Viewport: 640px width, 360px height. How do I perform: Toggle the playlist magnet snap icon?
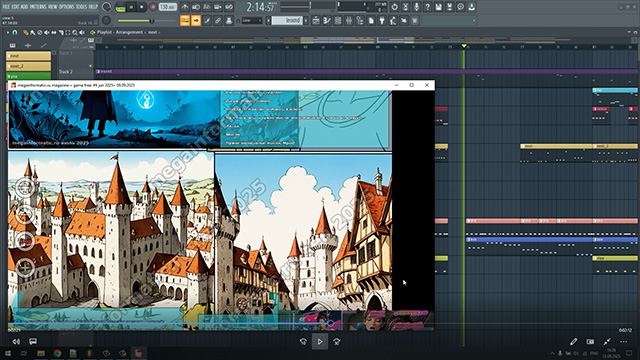[15, 32]
